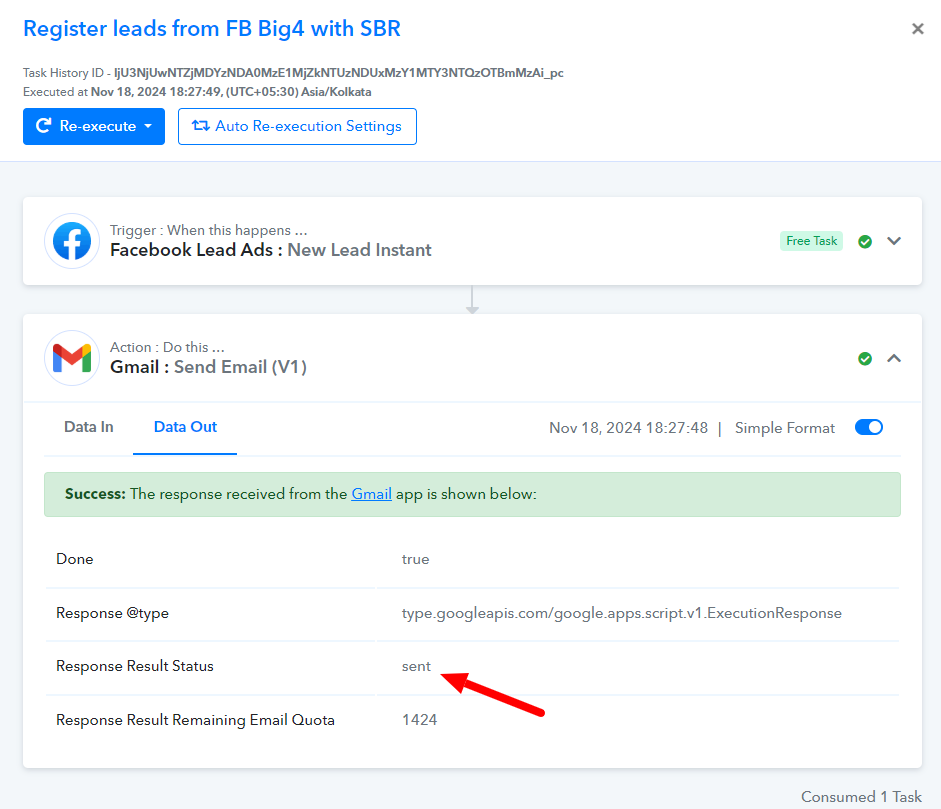
Task: Click the 'sent' status value
Action: (x=416, y=666)
